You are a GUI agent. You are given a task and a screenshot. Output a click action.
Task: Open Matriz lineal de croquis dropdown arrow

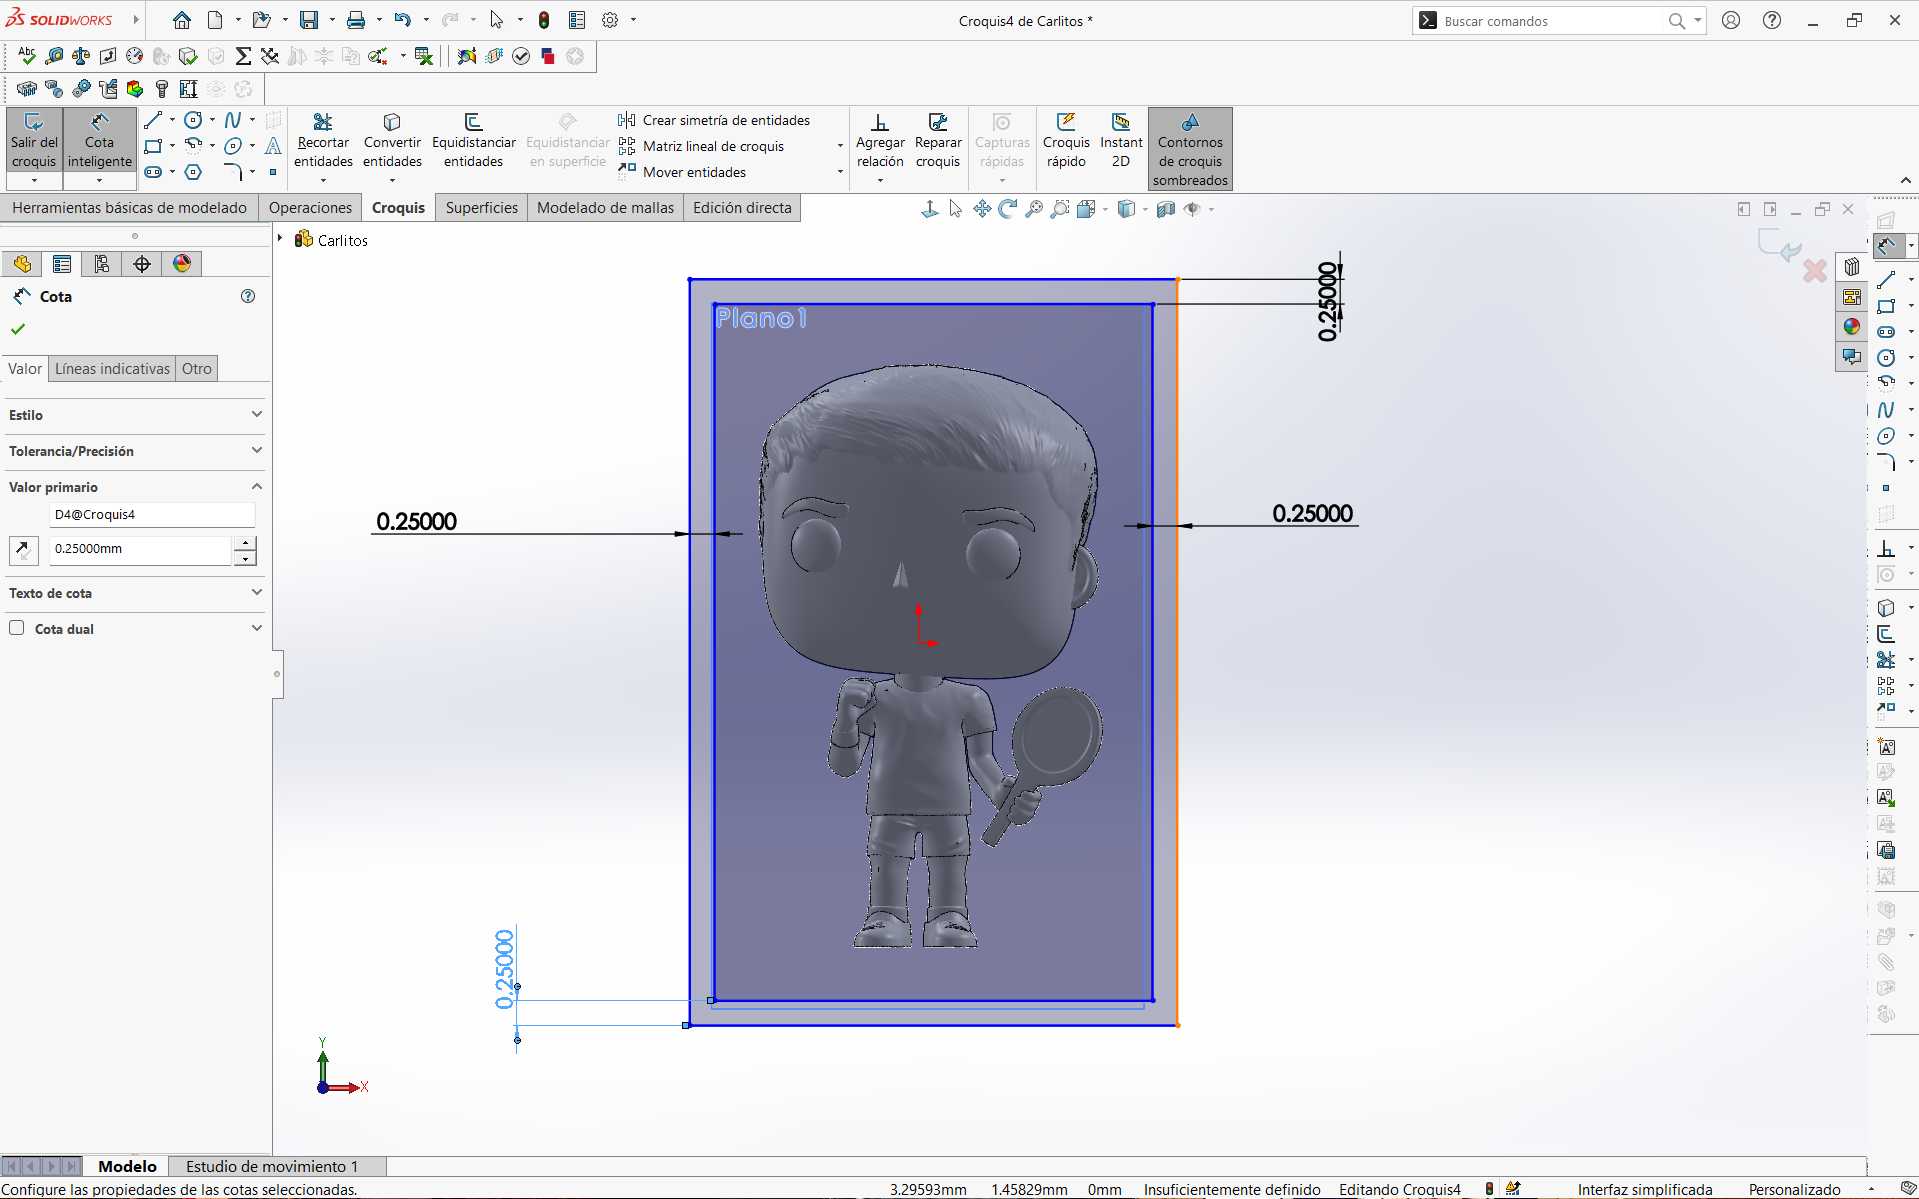click(x=840, y=146)
